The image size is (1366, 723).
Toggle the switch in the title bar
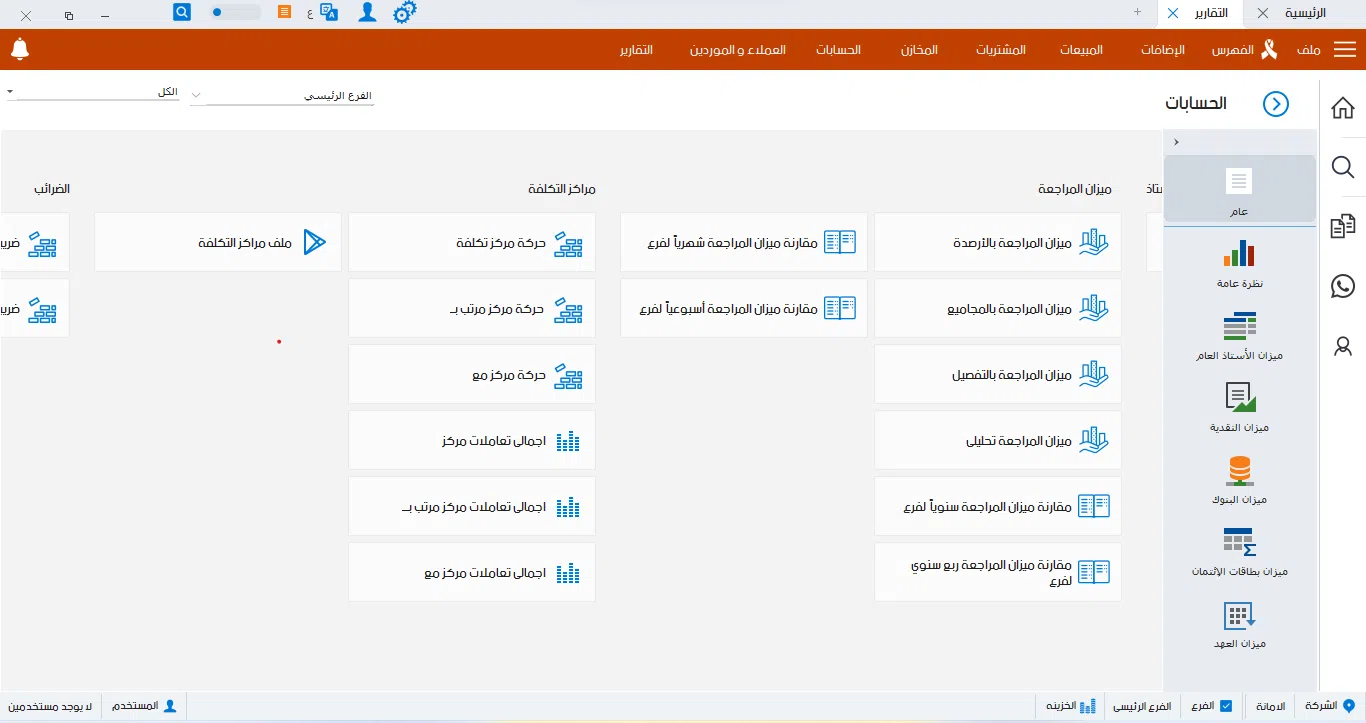pos(235,13)
